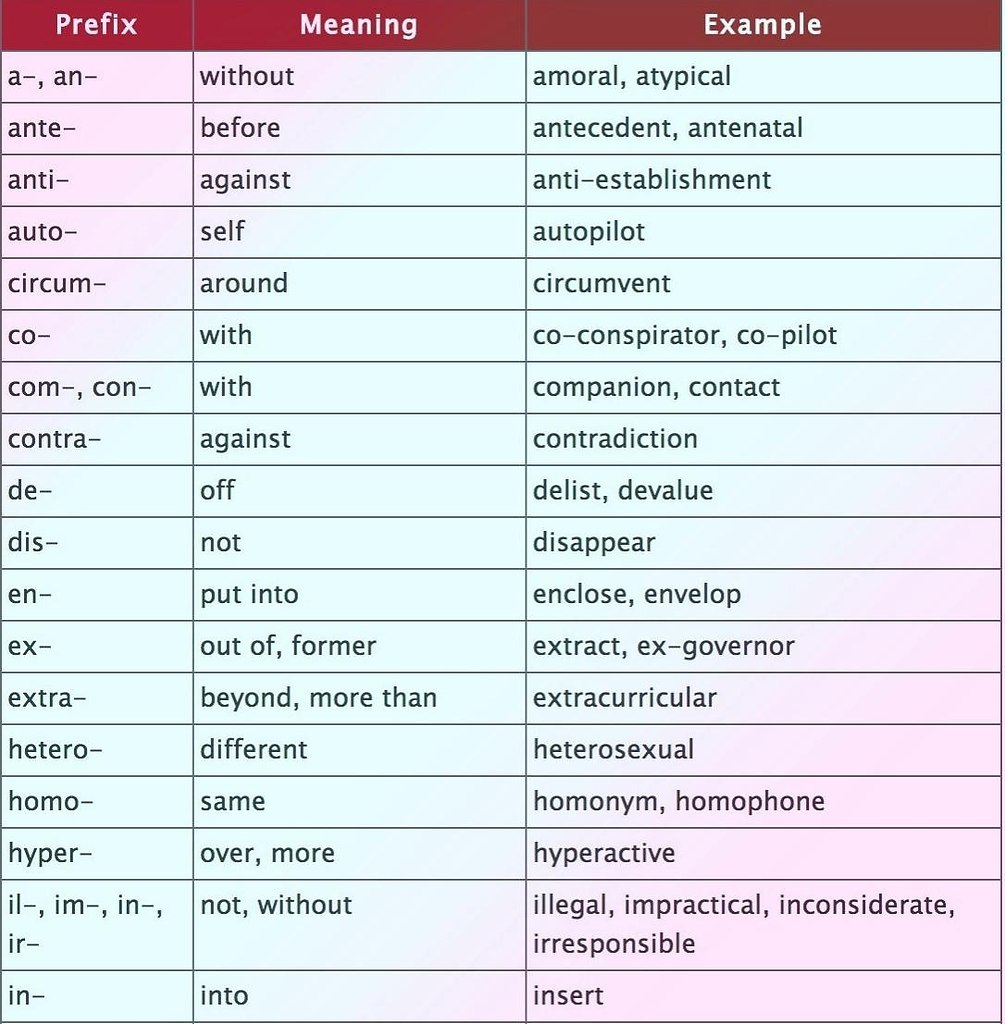Select the meaning cell 'before'
The height and width of the screenshot is (1024, 1005).
240,128
